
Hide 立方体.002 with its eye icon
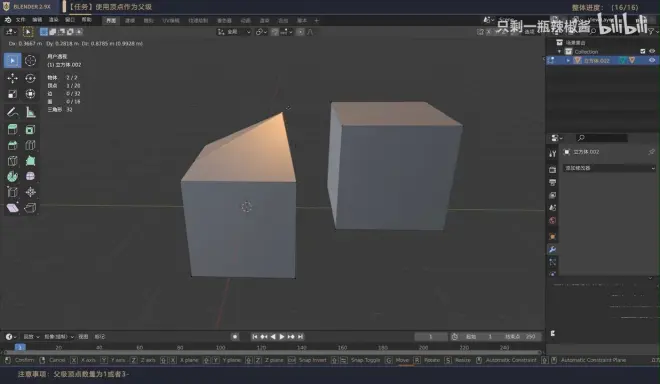coord(652,60)
